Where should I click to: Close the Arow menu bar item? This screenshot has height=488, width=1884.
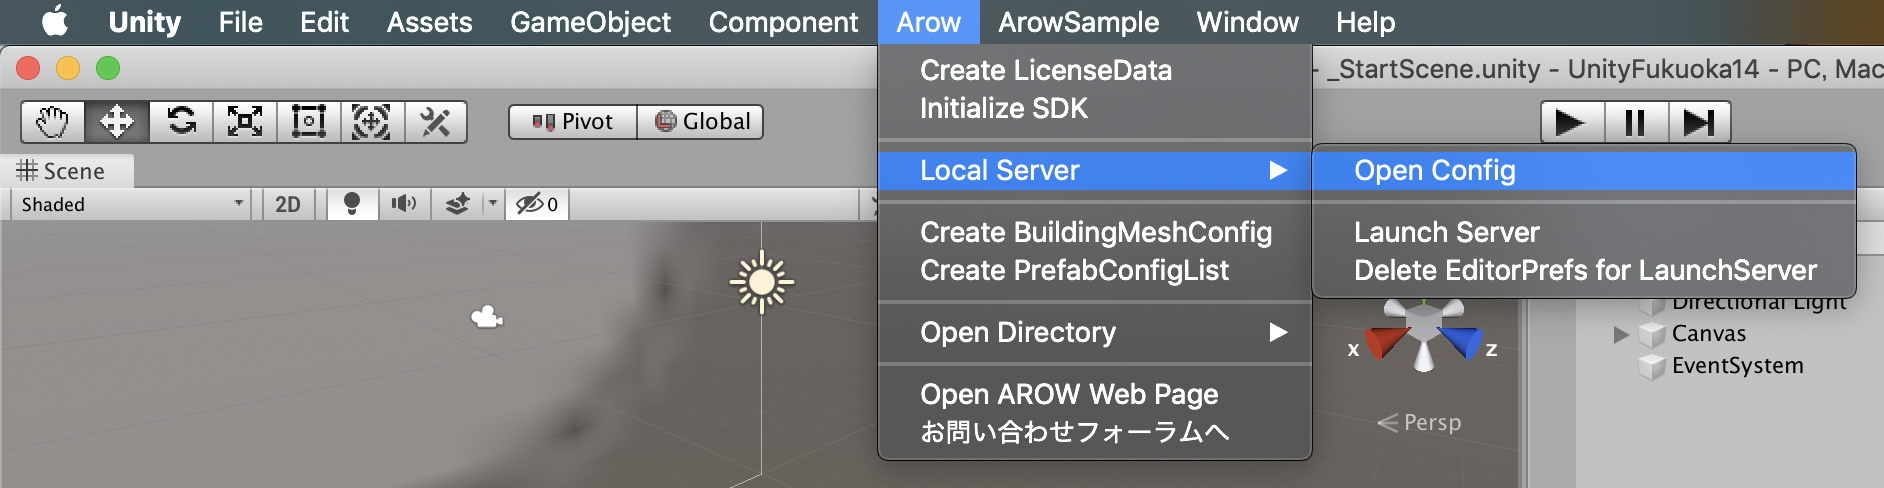tap(929, 22)
